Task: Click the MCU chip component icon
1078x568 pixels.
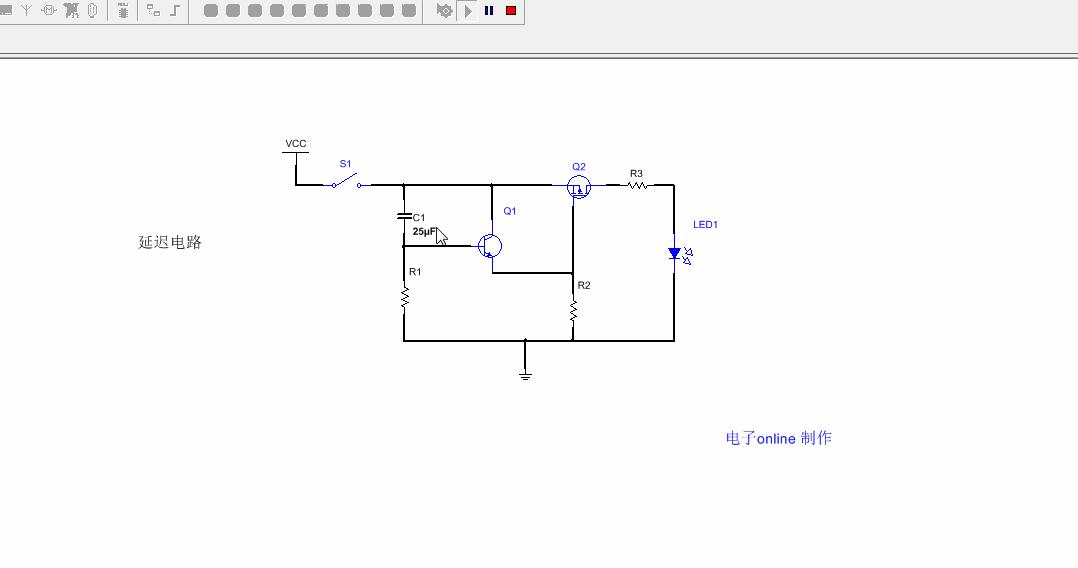Action: (x=123, y=11)
